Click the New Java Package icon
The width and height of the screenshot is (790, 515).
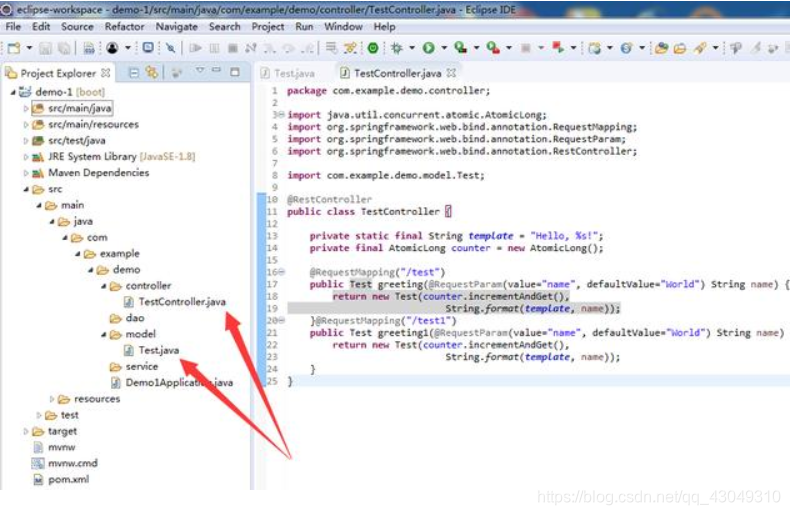click(x=595, y=48)
